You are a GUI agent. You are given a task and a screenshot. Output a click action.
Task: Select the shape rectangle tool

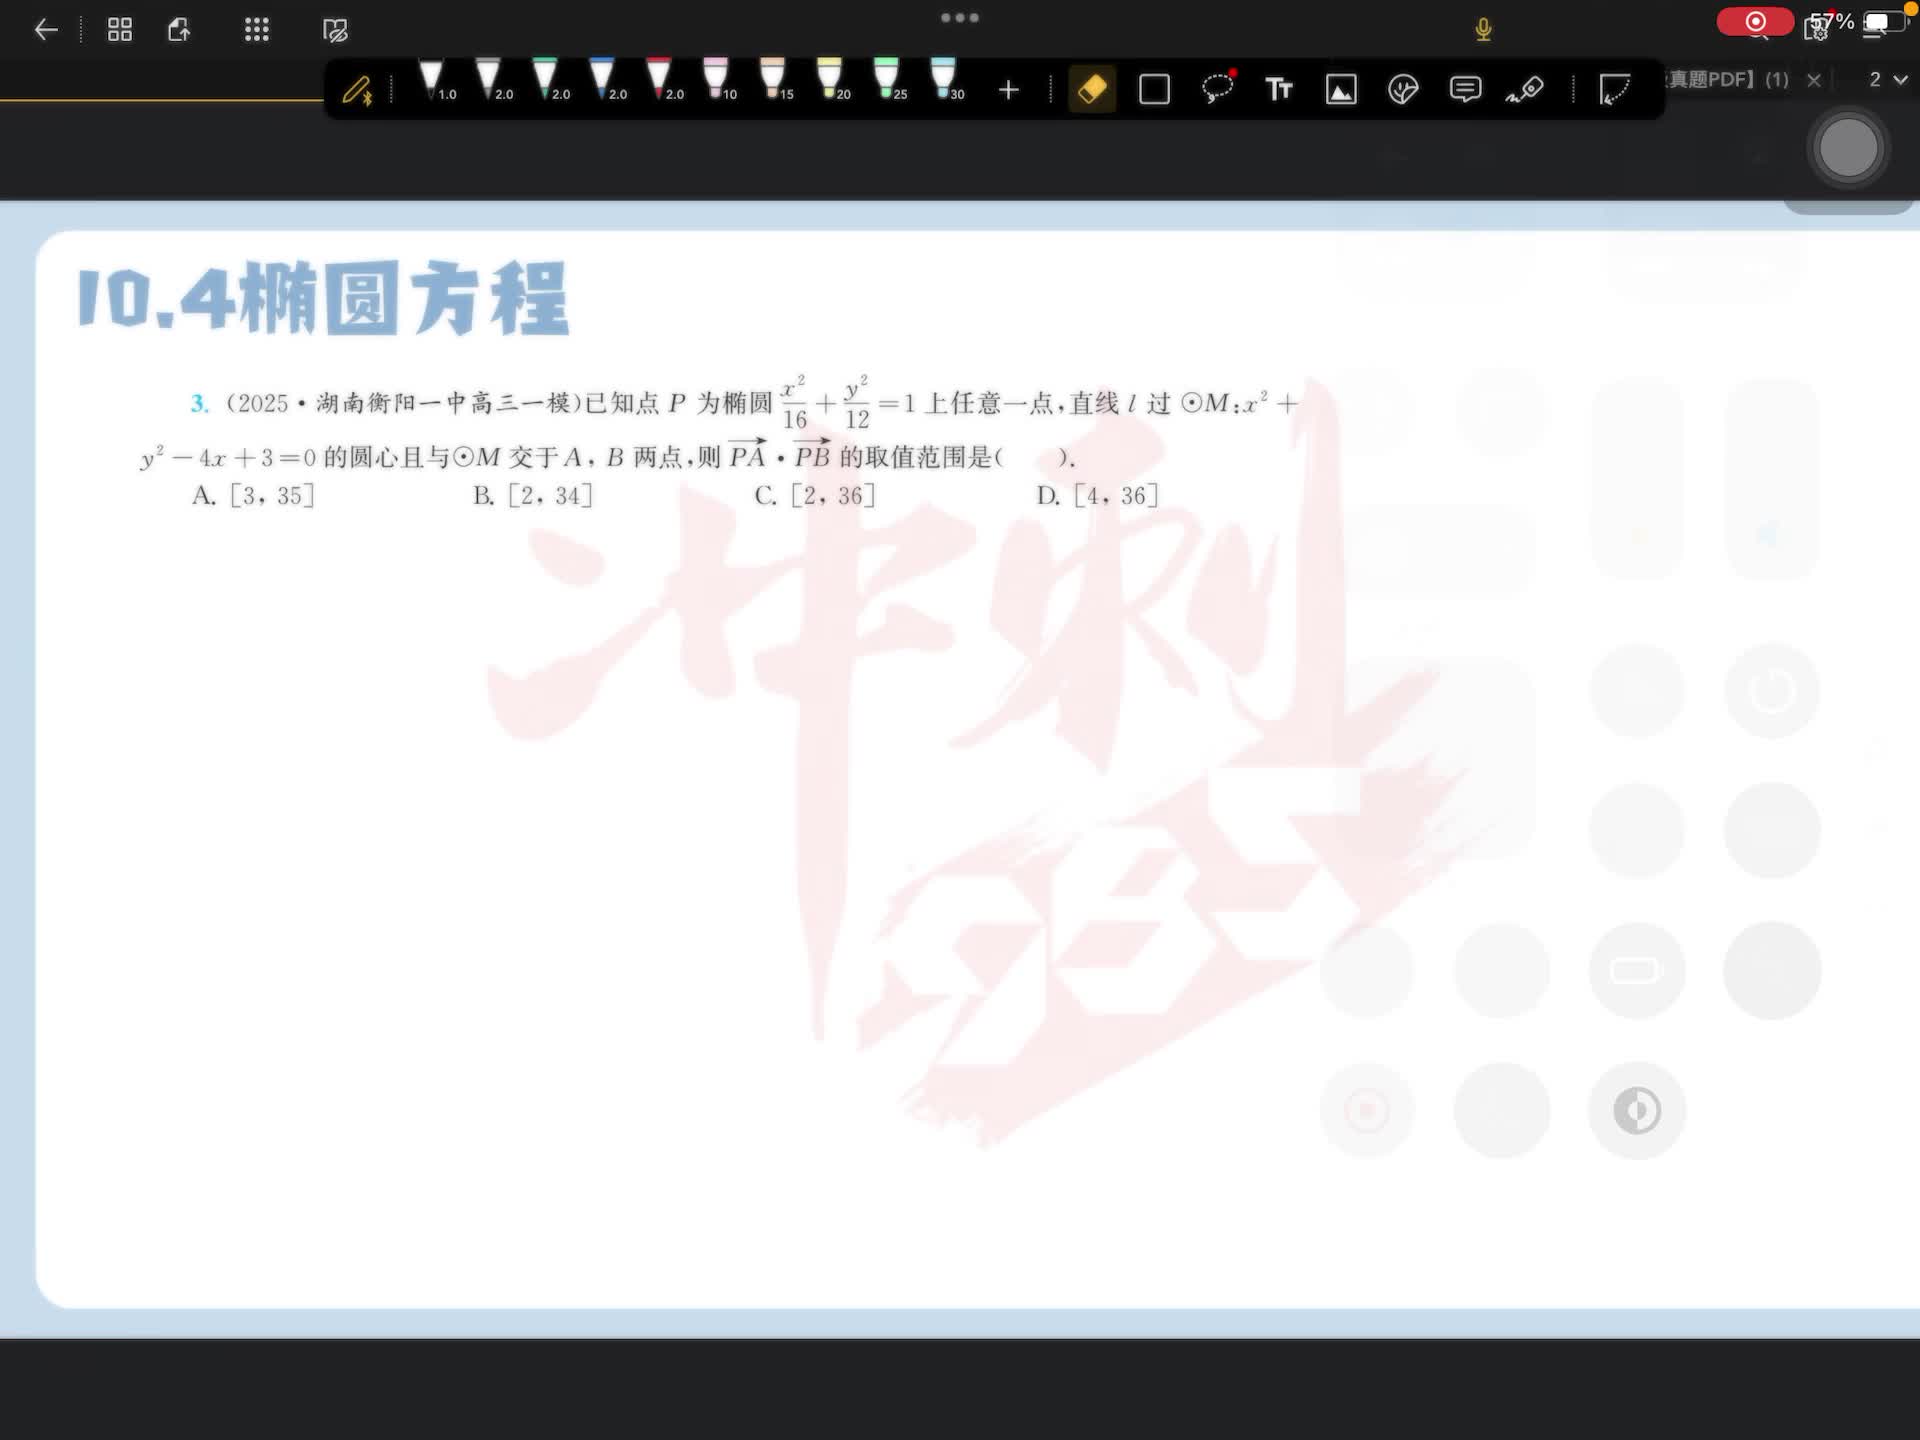click(1154, 90)
